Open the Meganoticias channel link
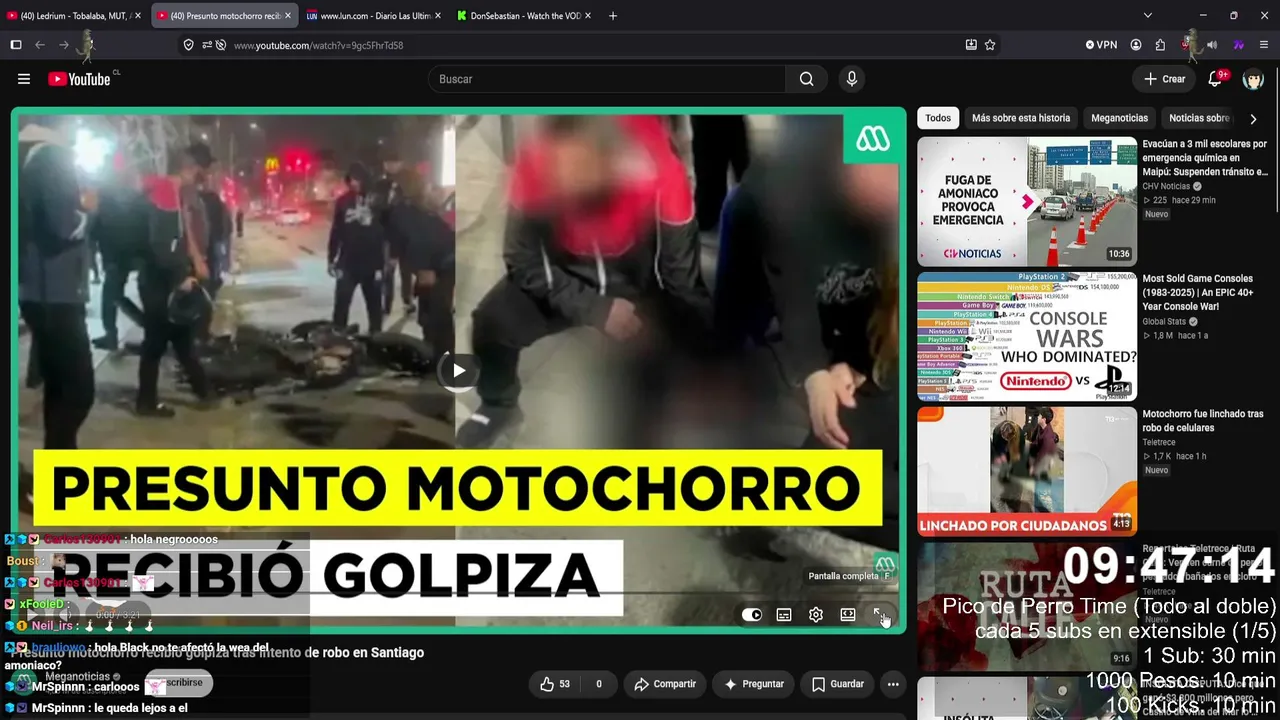Screen dimensions: 1280x720 [x=77, y=677]
